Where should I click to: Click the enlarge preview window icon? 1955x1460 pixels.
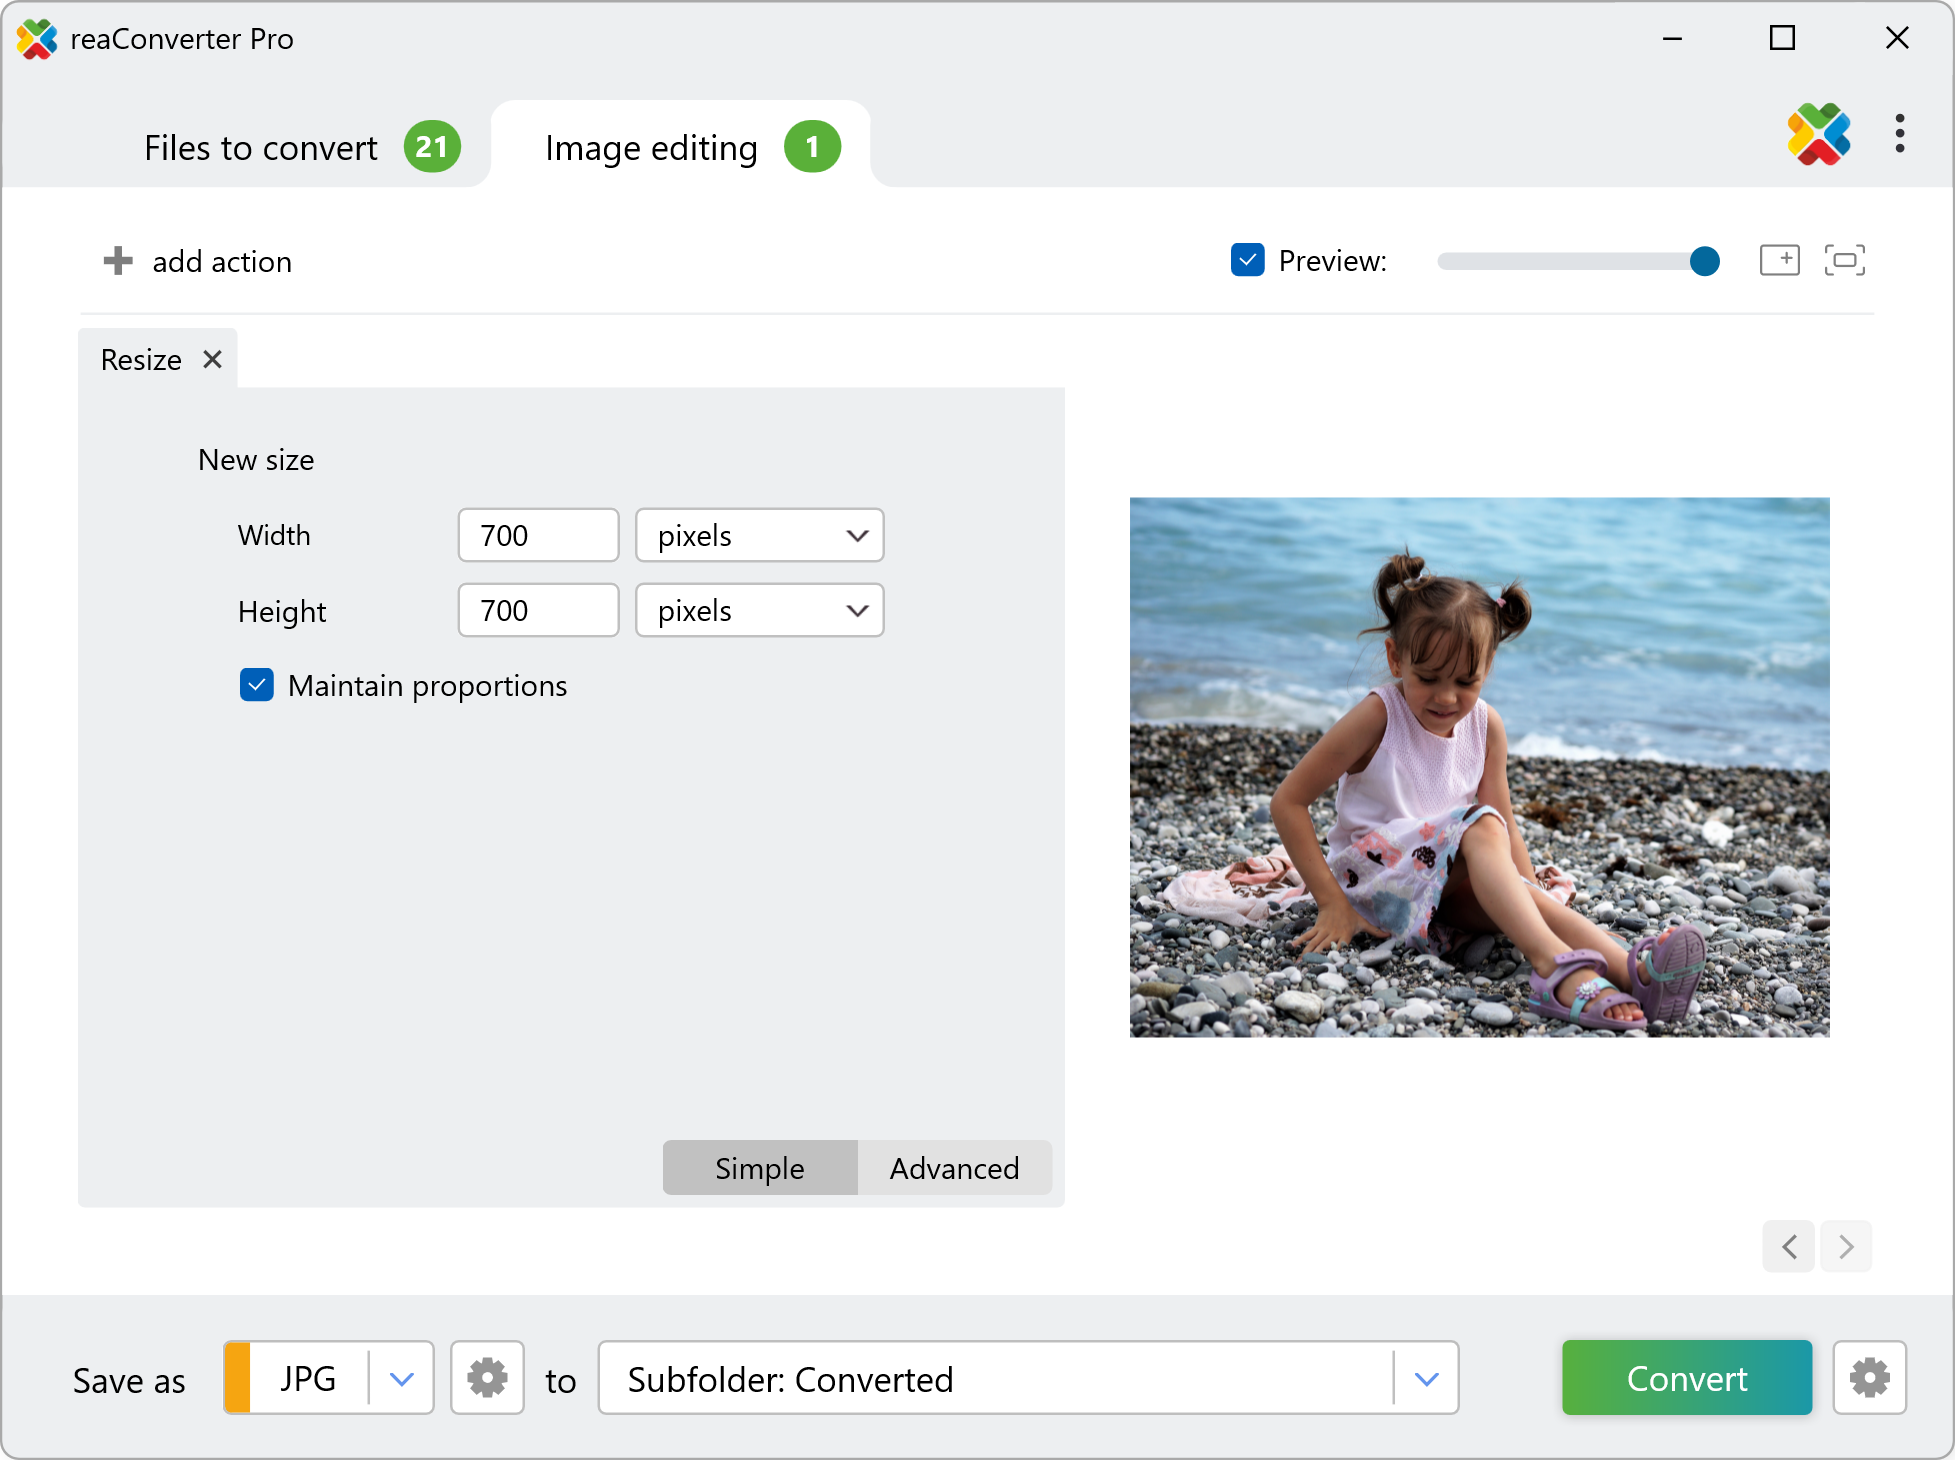1779,260
